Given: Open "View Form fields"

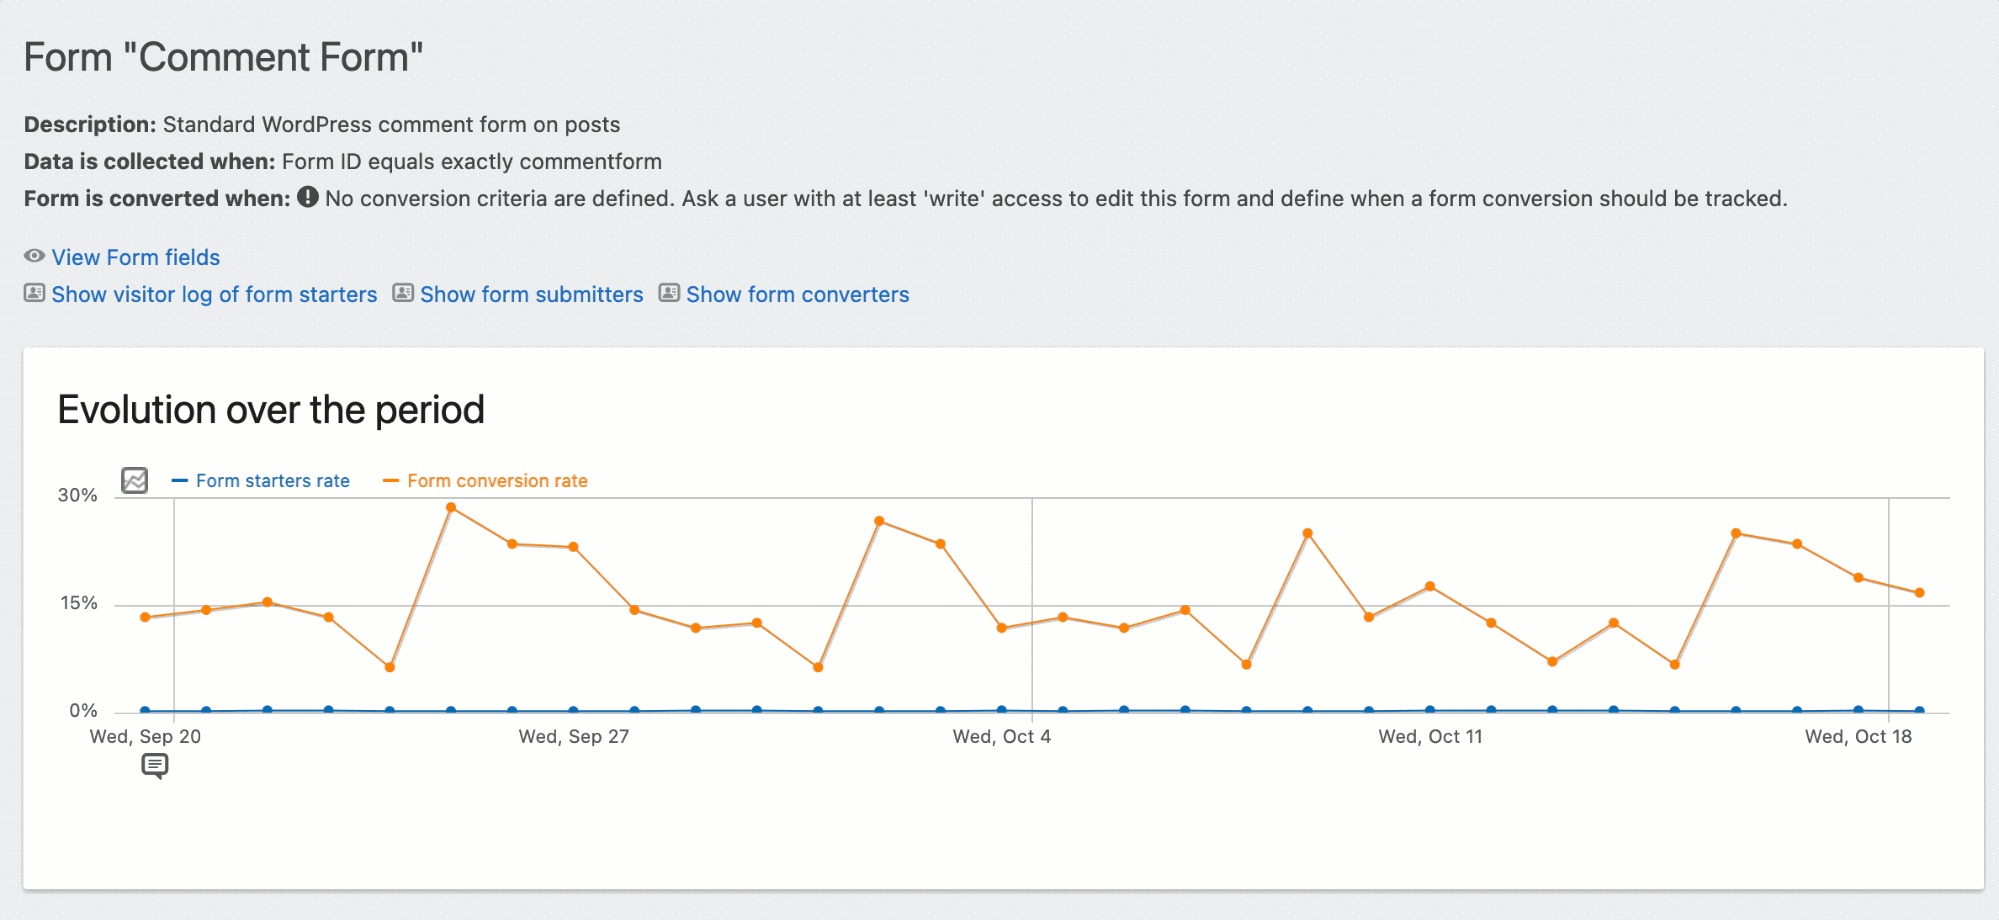Looking at the screenshot, I should [135, 257].
